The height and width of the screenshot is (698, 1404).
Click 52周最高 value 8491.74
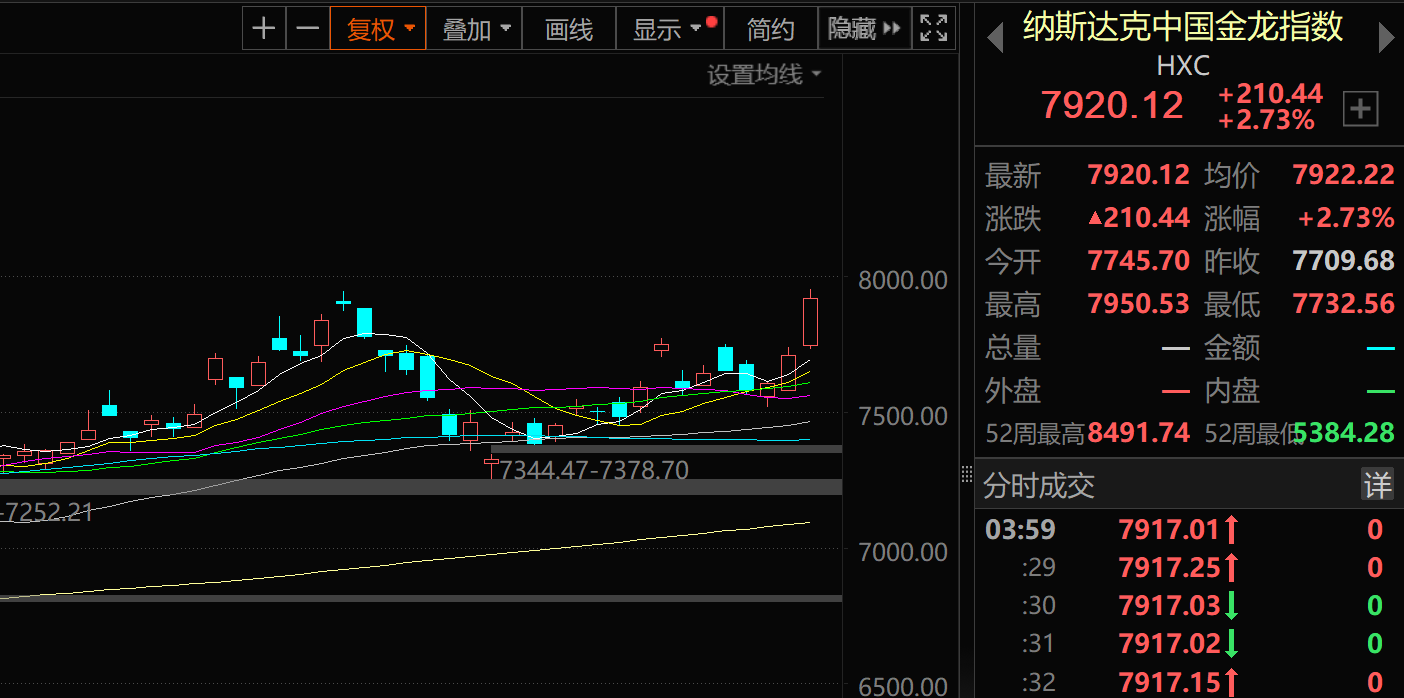pos(1139,433)
